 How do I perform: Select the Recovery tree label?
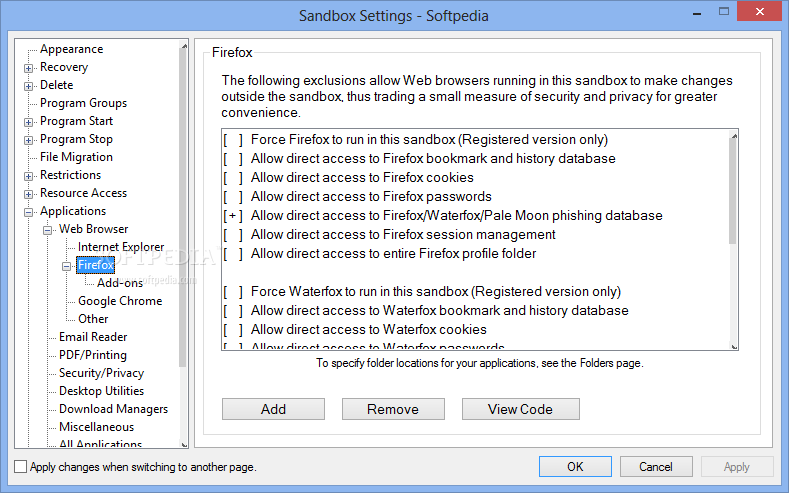click(64, 67)
